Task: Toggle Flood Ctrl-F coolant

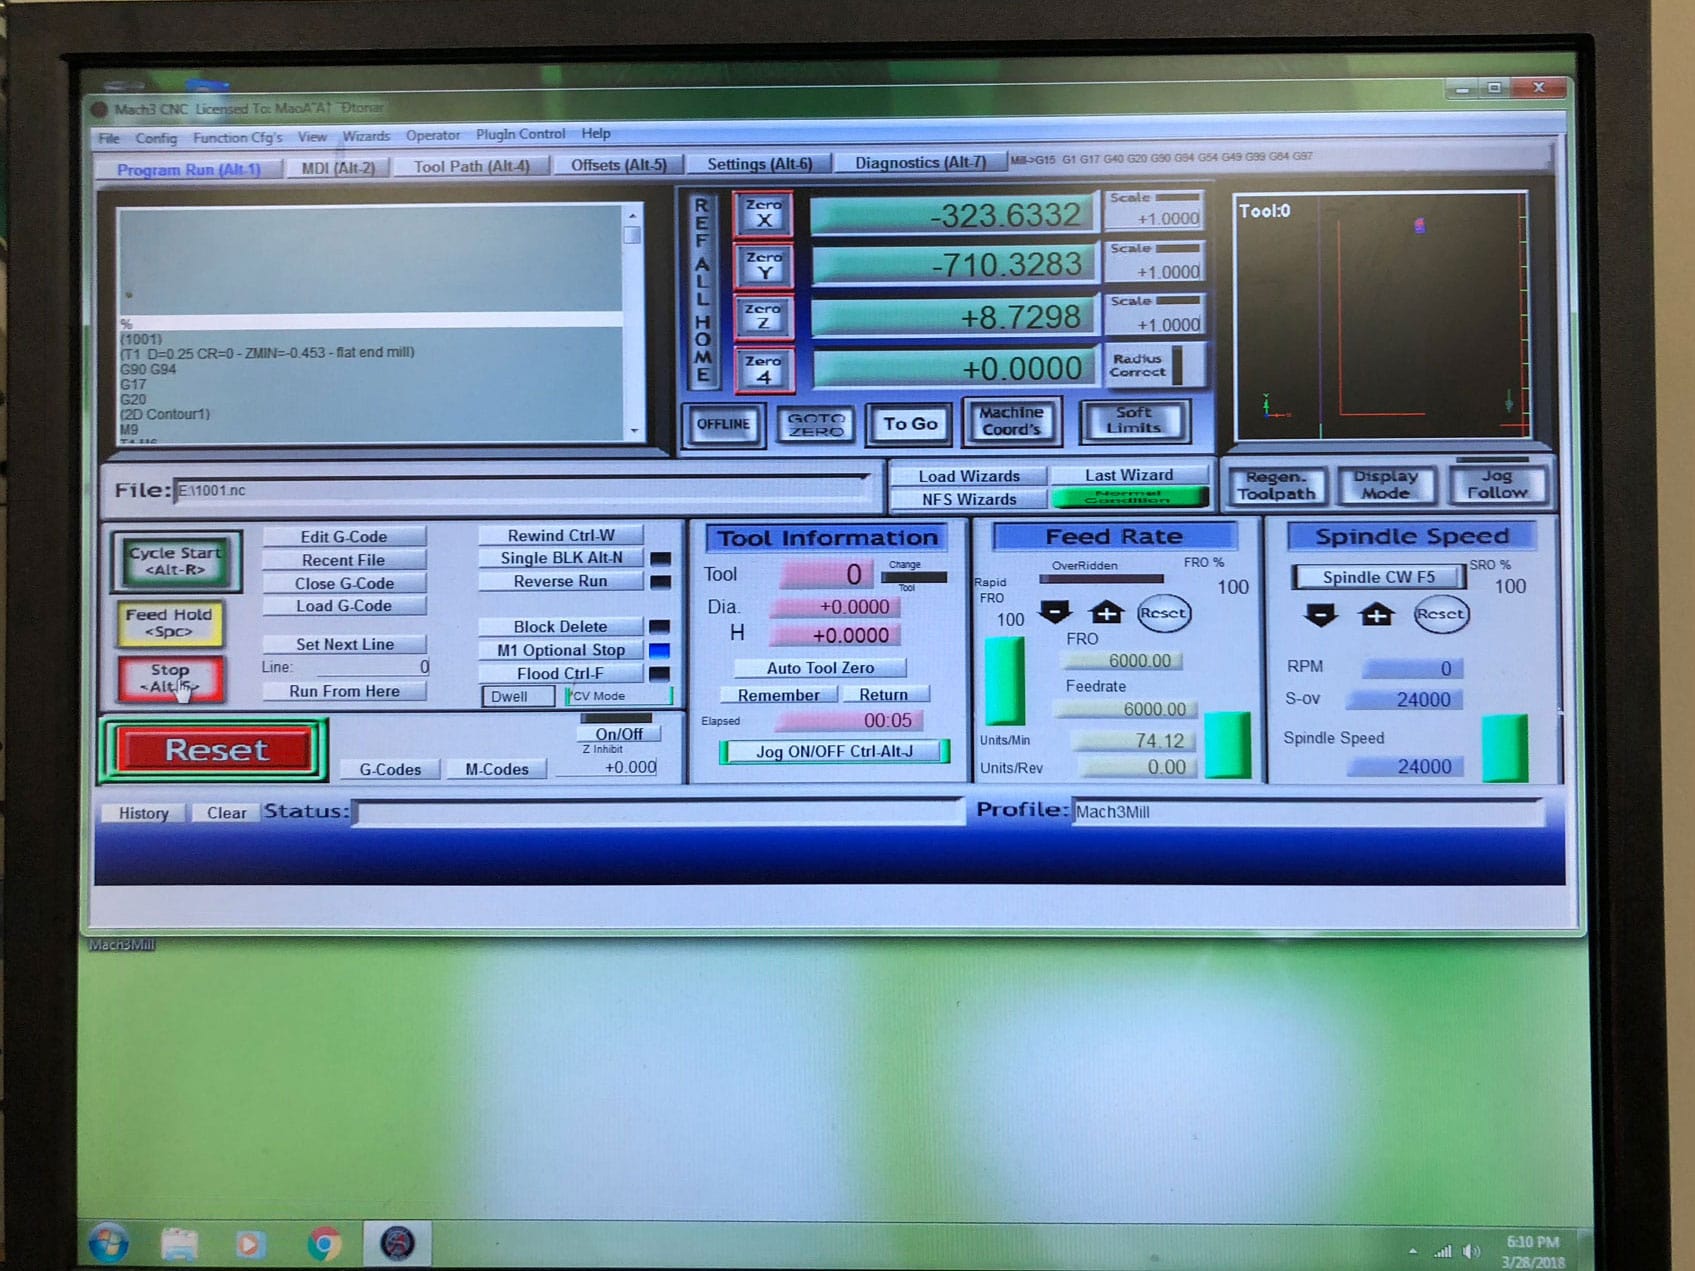Action: point(560,673)
